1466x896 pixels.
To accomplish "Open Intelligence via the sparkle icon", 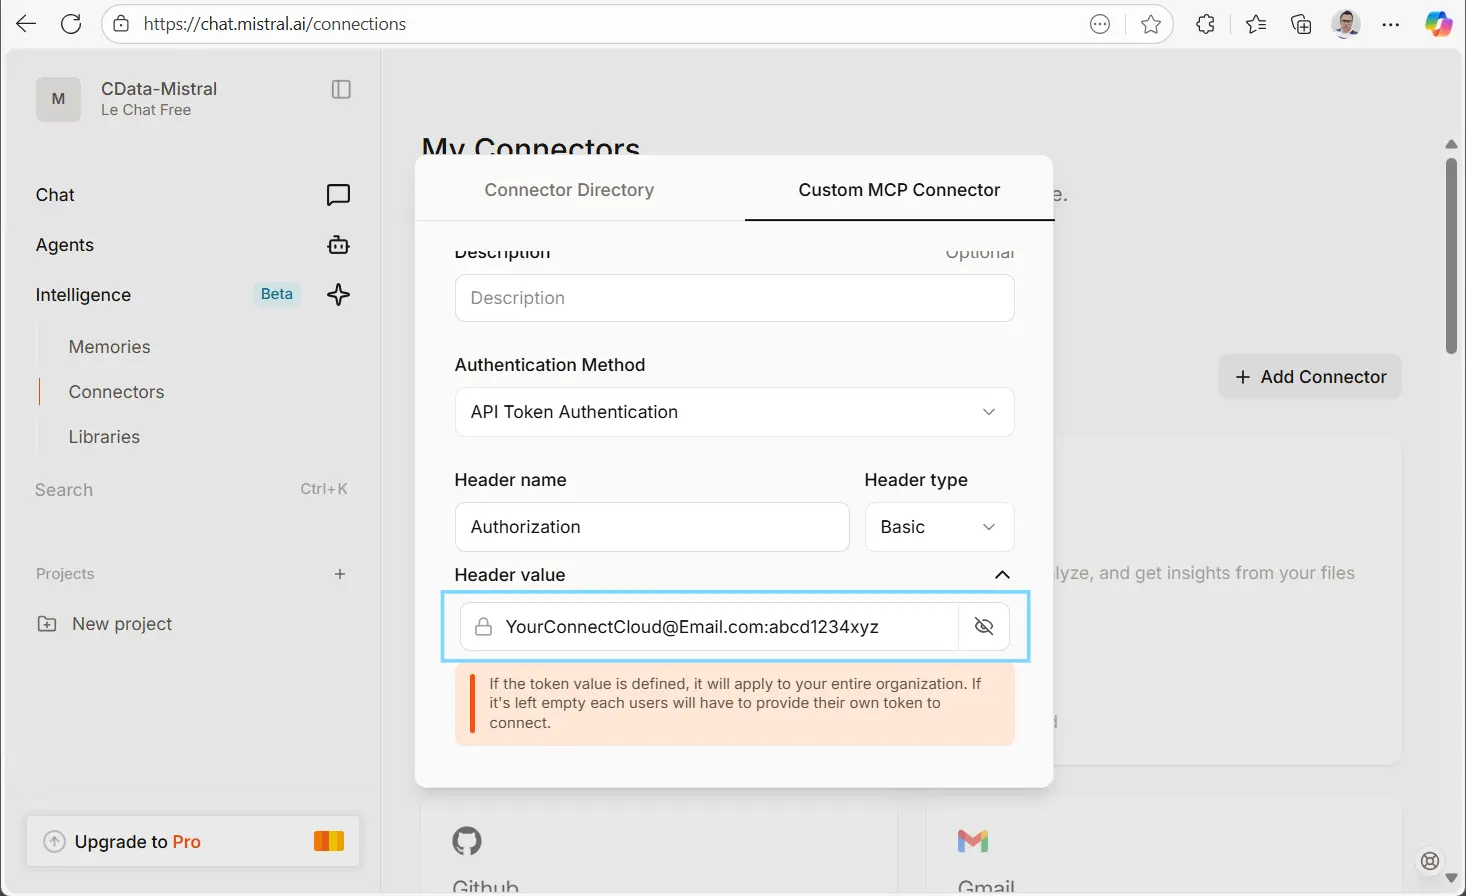I will click(338, 294).
